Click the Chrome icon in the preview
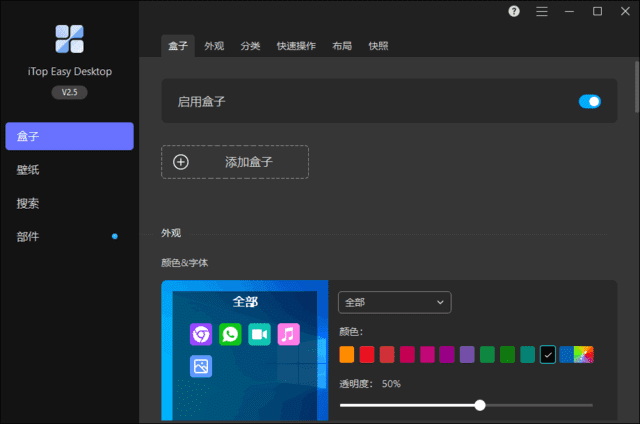Image resolution: width=640 pixels, height=424 pixels. pos(200,334)
